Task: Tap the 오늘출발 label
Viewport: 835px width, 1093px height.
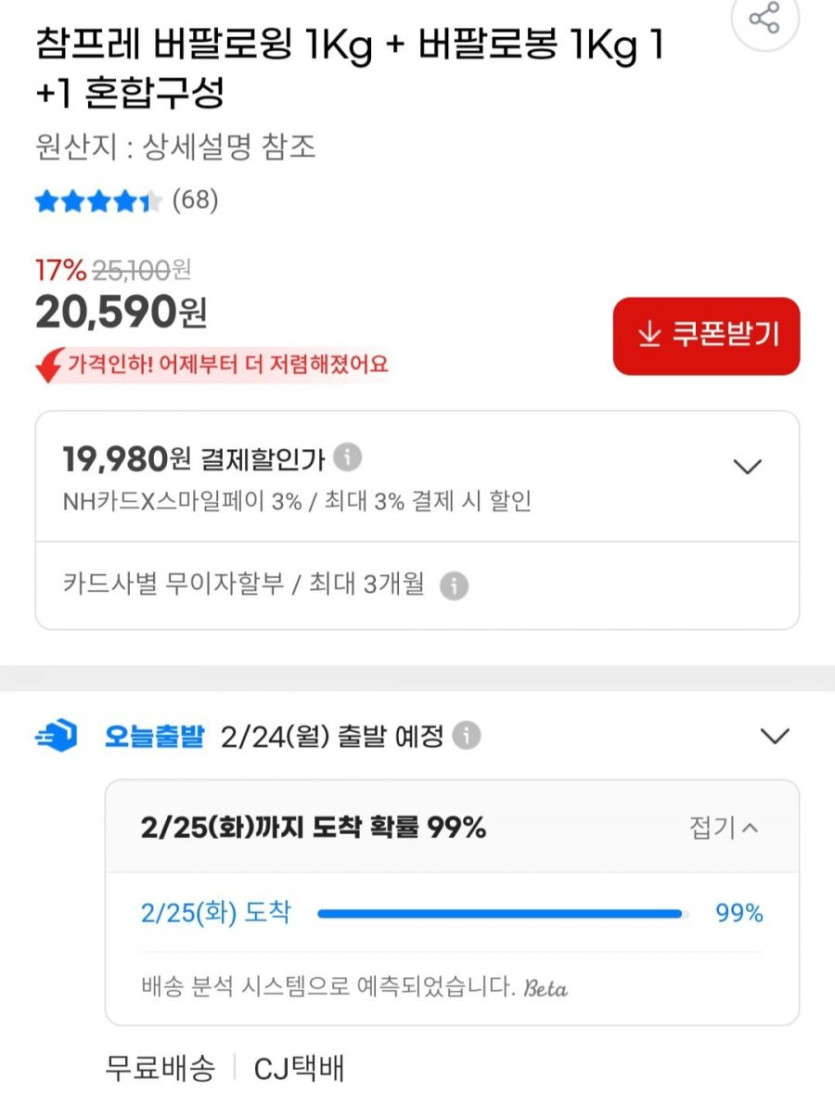Action: click(154, 738)
